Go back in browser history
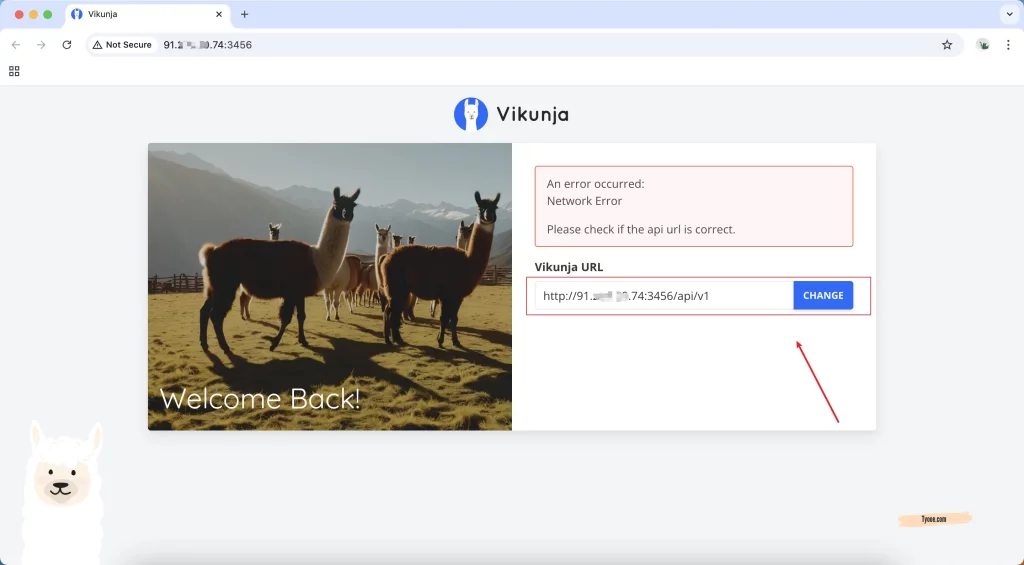The width and height of the screenshot is (1024, 565). [16, 44]
